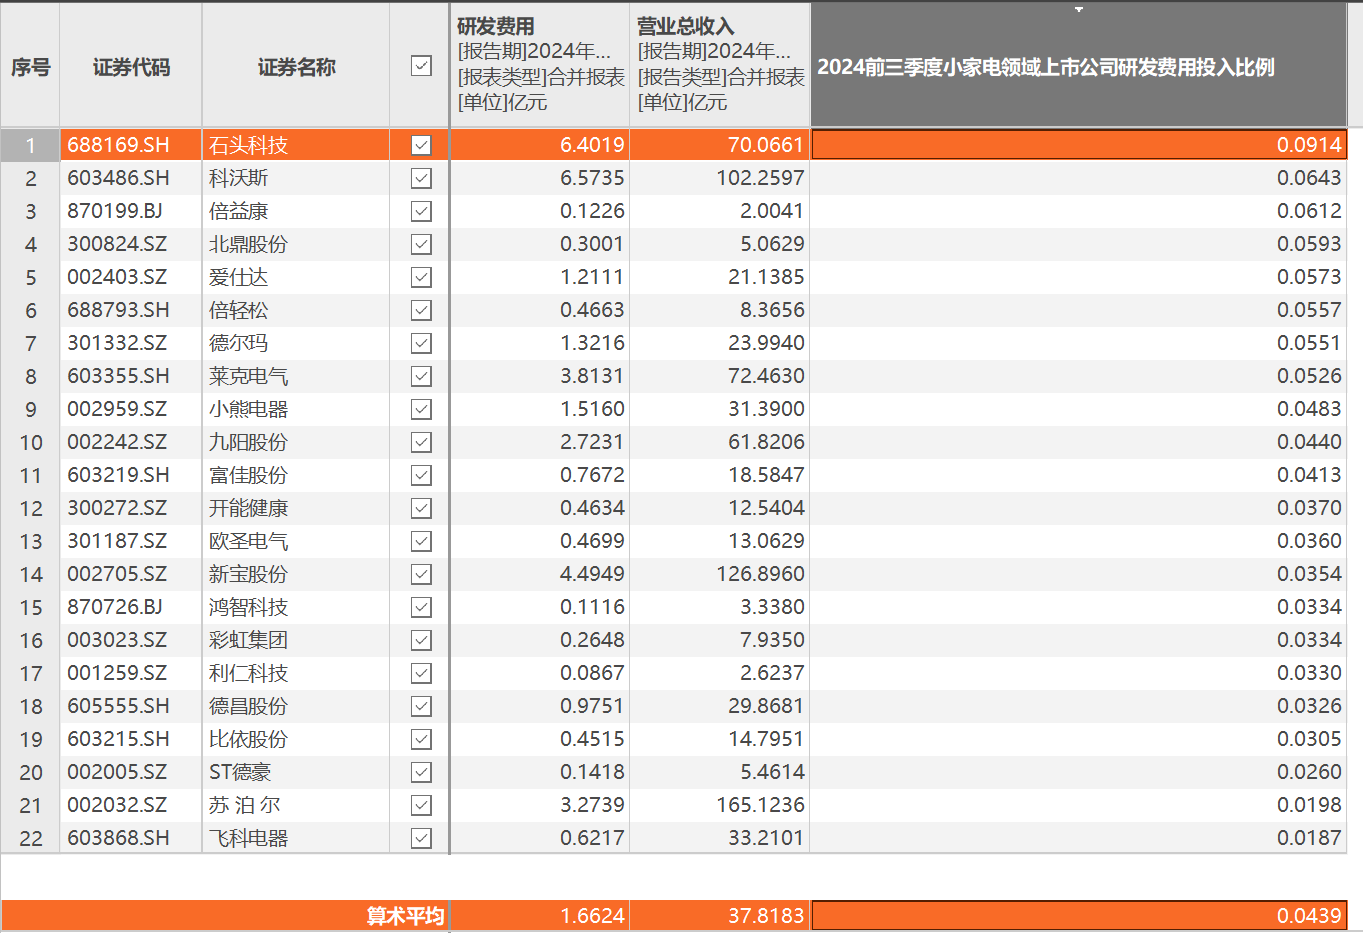Viewport: 1363px width, 933px height.
Task: Click 新宝股份 revenue cell 126.8960
Action: coord(760,574)
